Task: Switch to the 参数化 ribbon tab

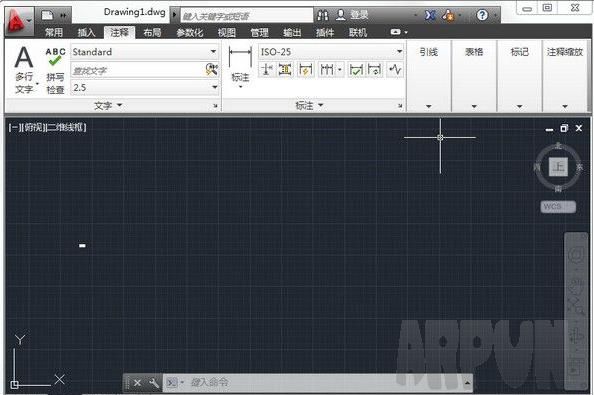Action: pos(189,33)
